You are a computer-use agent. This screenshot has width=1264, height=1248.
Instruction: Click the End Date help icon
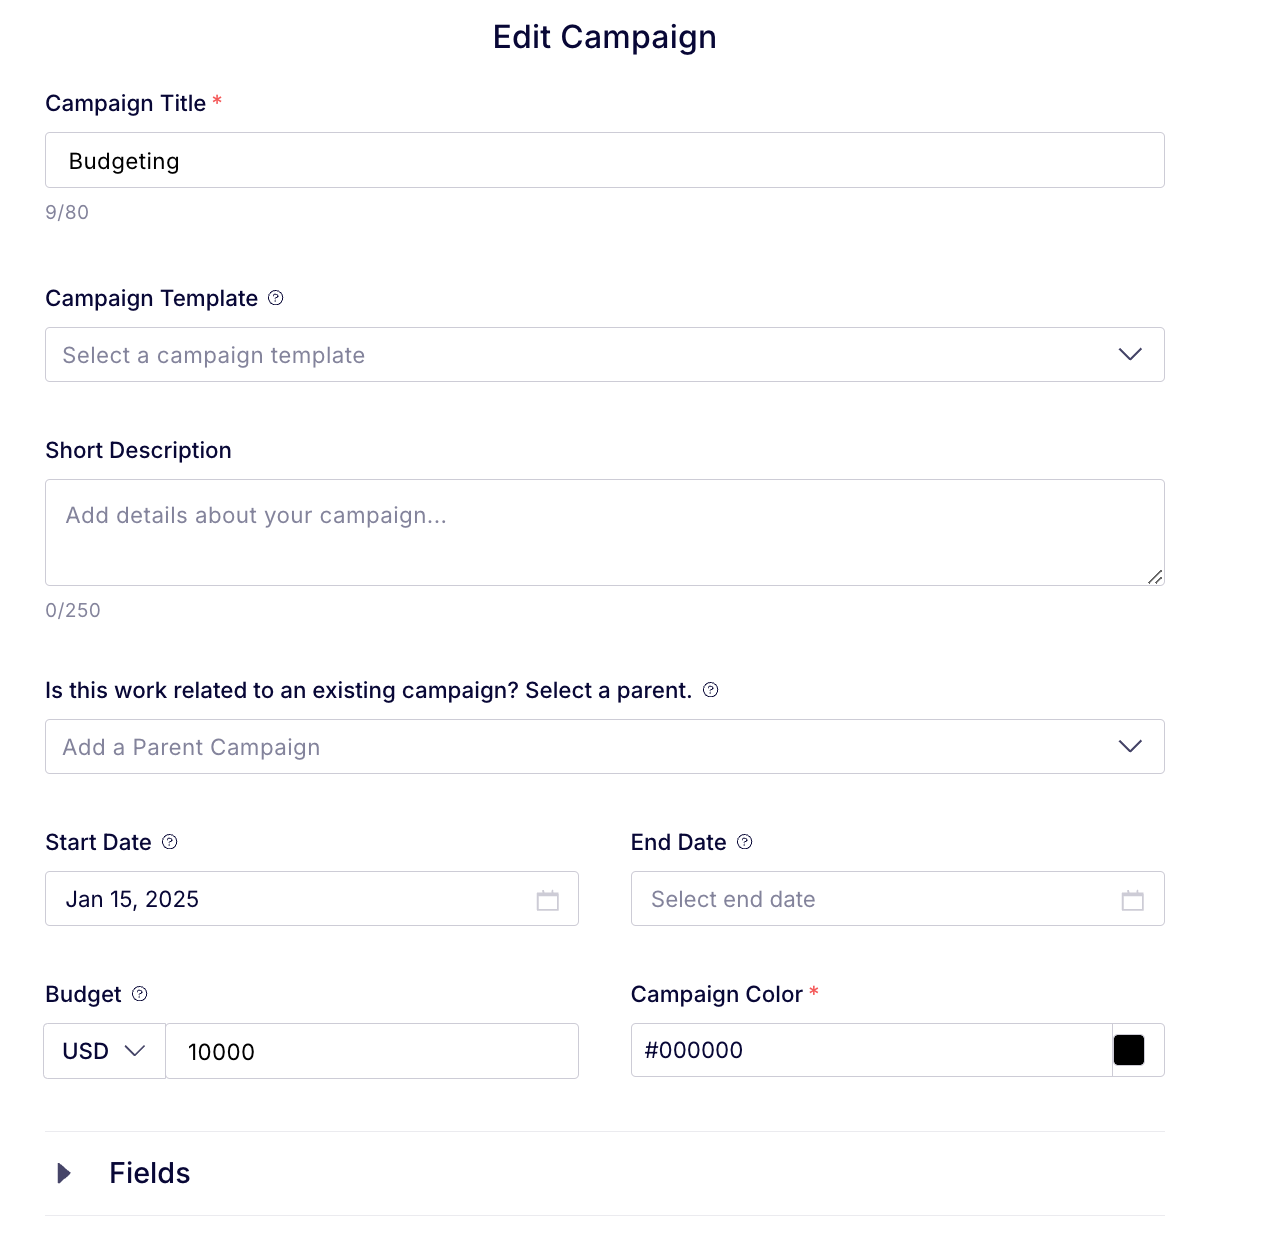tap(745, 842)
